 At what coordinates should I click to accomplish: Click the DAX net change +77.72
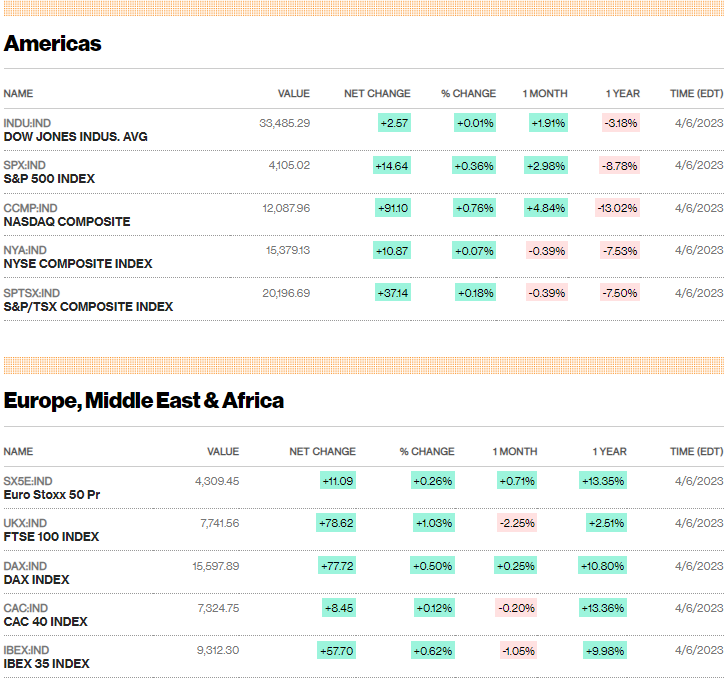pos(337,566)
